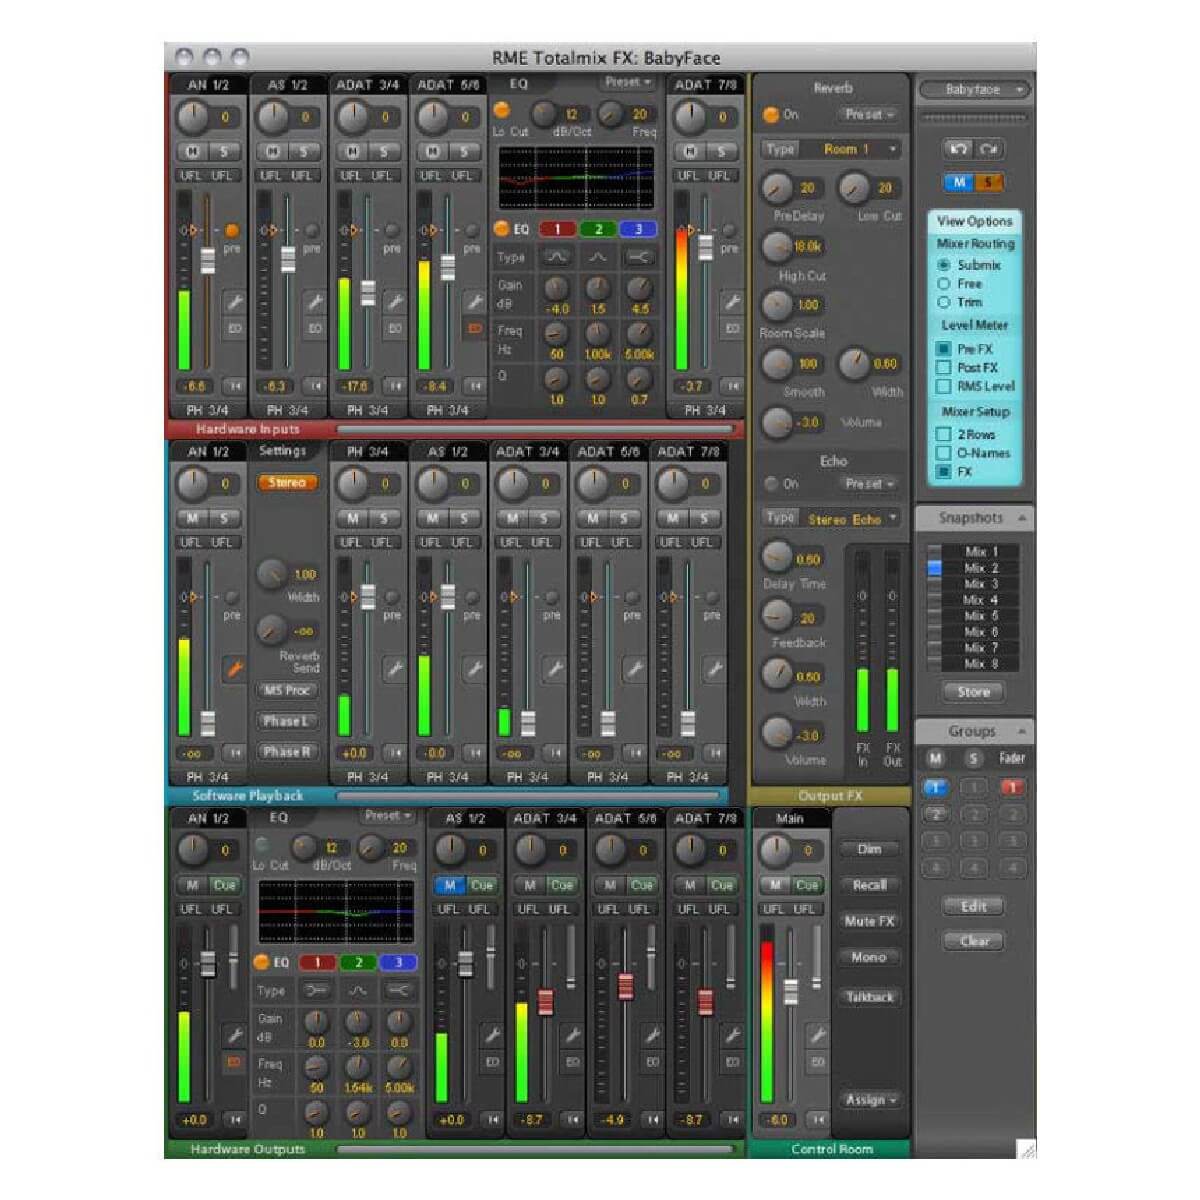This screenshot has width=1200, height=1200.
Task: Click the Main channel volume fader
Action: pyautogui.click(x=791, y=992)
